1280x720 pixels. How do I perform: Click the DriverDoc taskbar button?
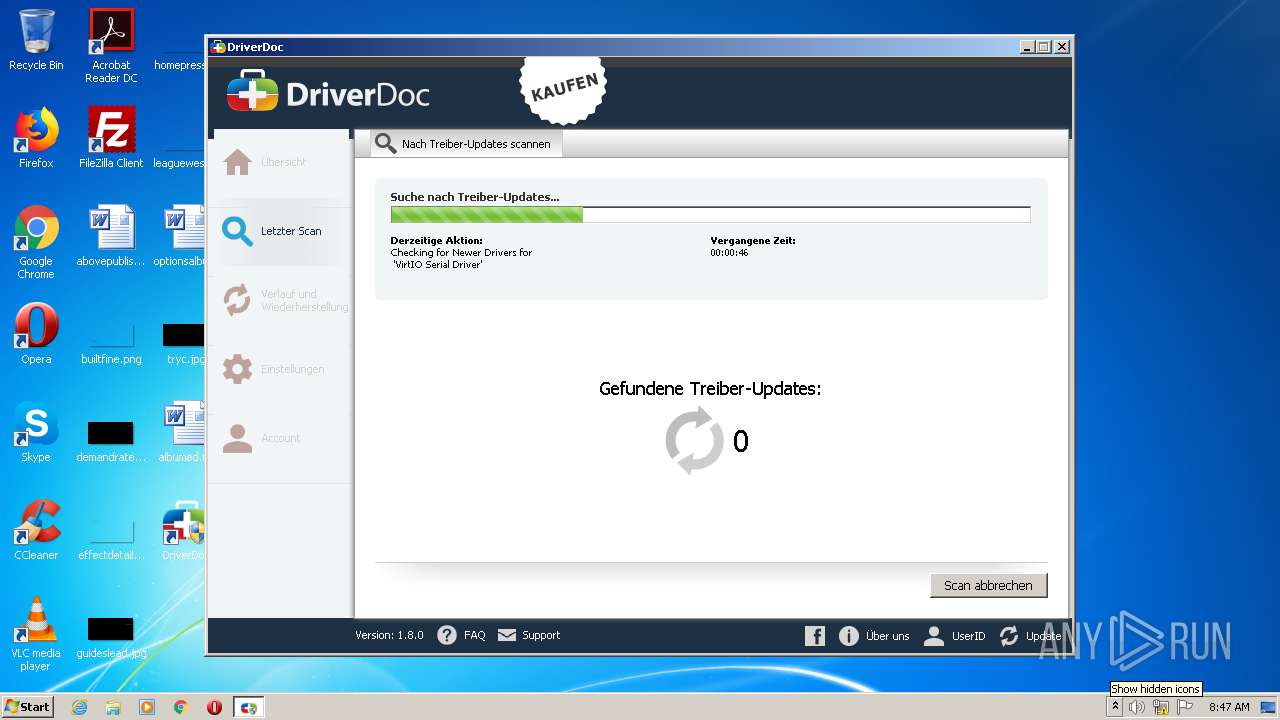tap(248, 707)
